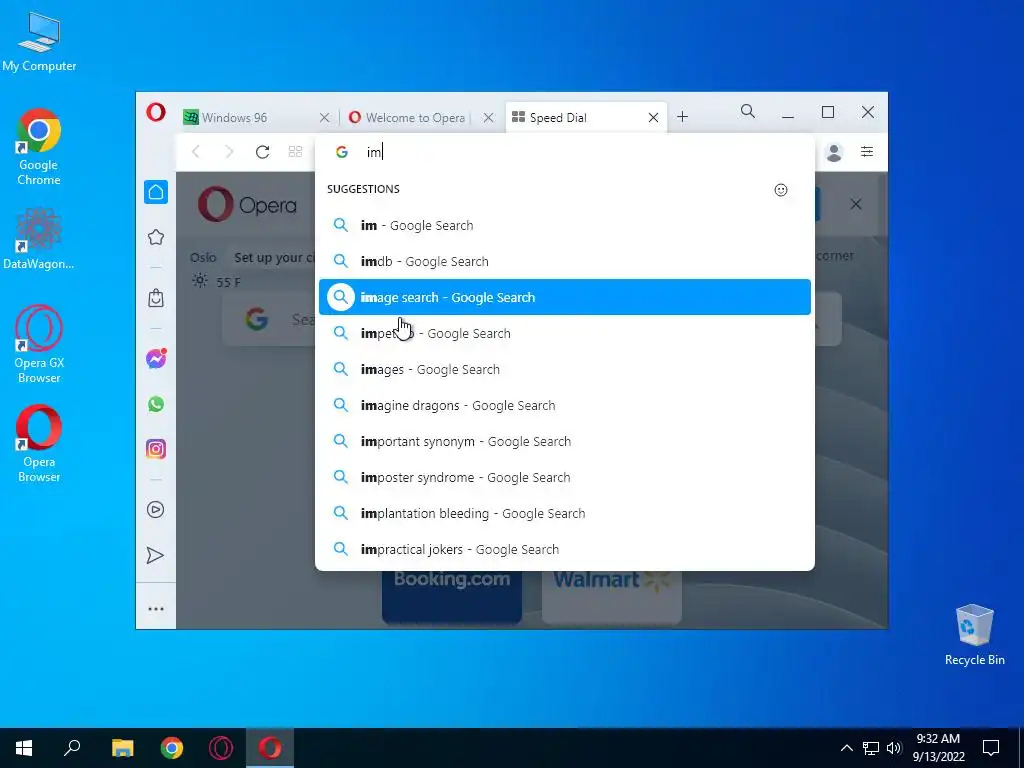Open the notification center icon
Image resolution: width=1024 pixels, height=768 pixels.
pos(991,748)
